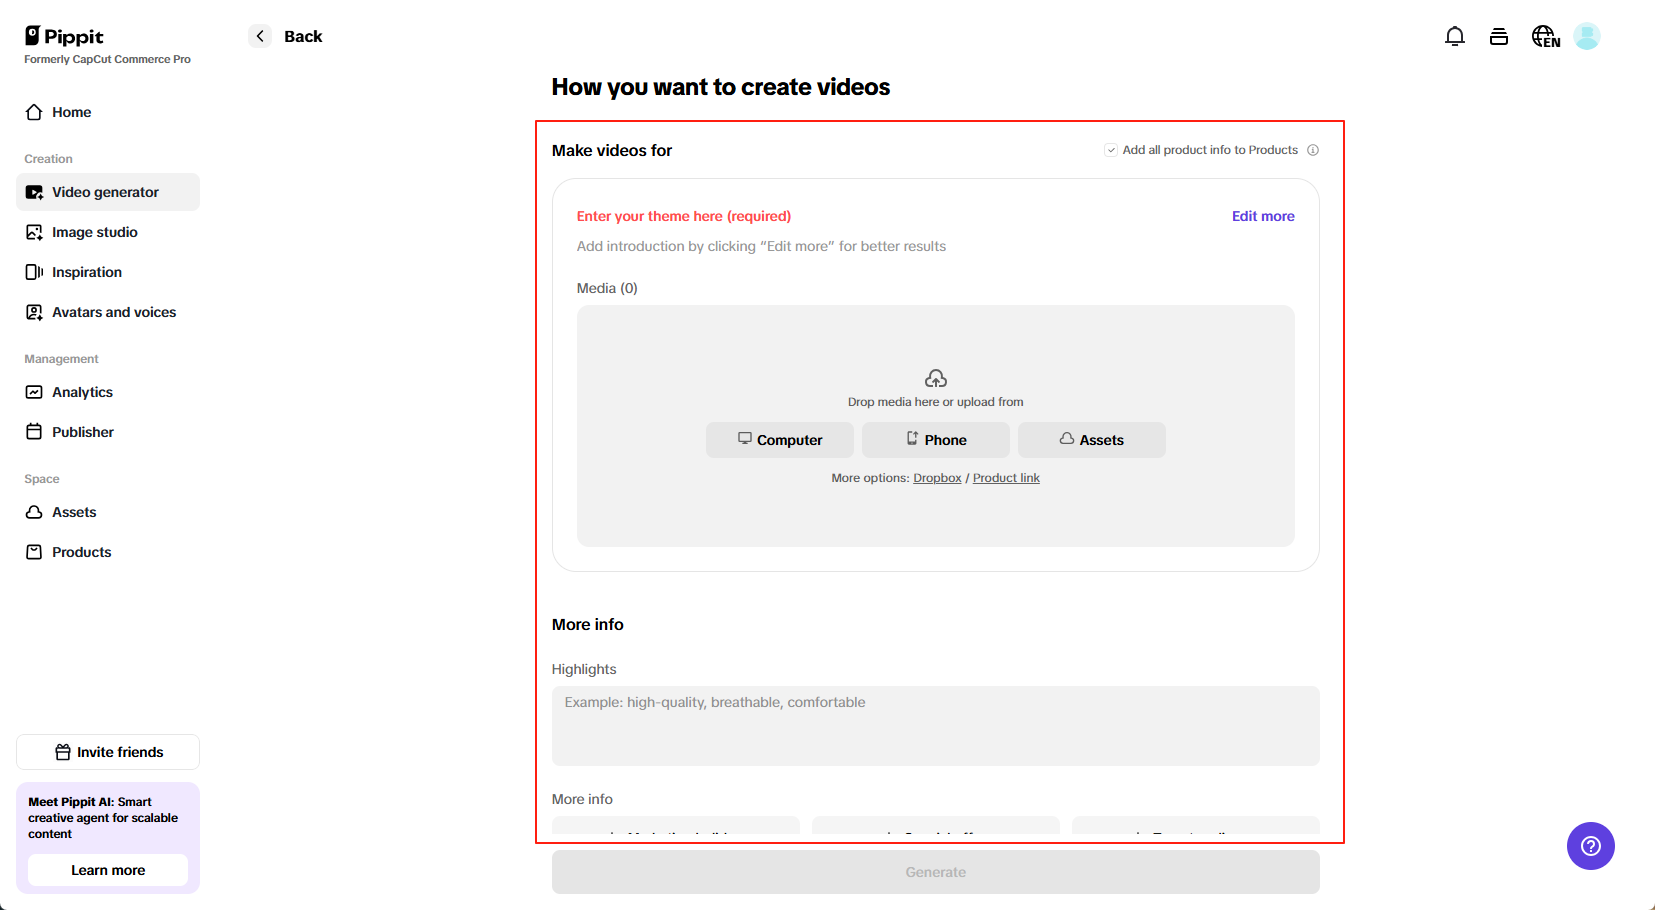
Task: Type in the Highlights field
Action: (x=935, y=726)
